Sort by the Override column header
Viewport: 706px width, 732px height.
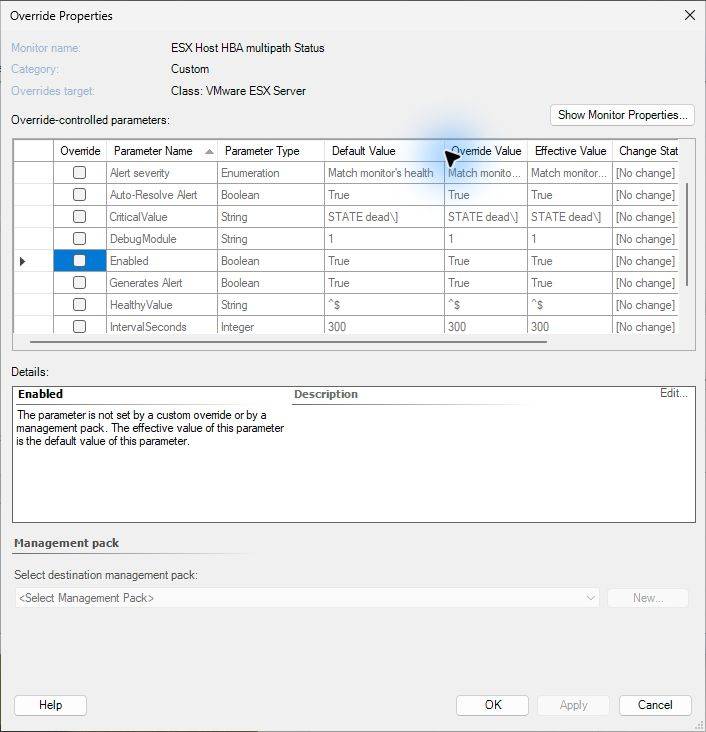click(x=80, y=151)
